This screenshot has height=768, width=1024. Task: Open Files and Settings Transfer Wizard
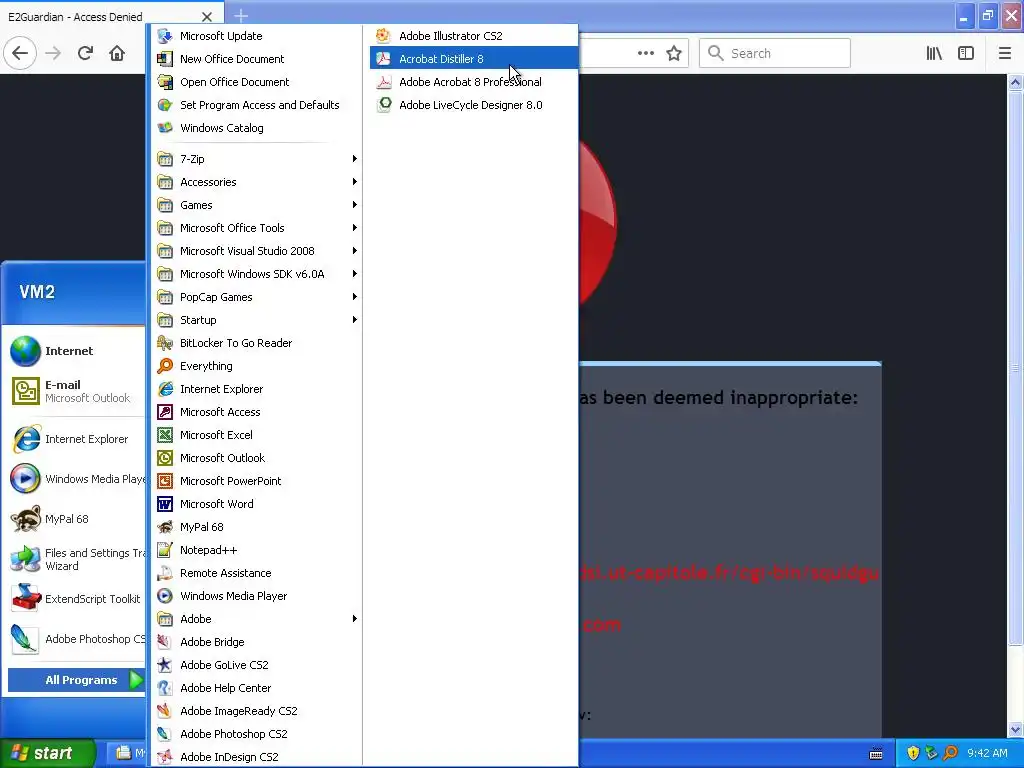coord(76,559)
